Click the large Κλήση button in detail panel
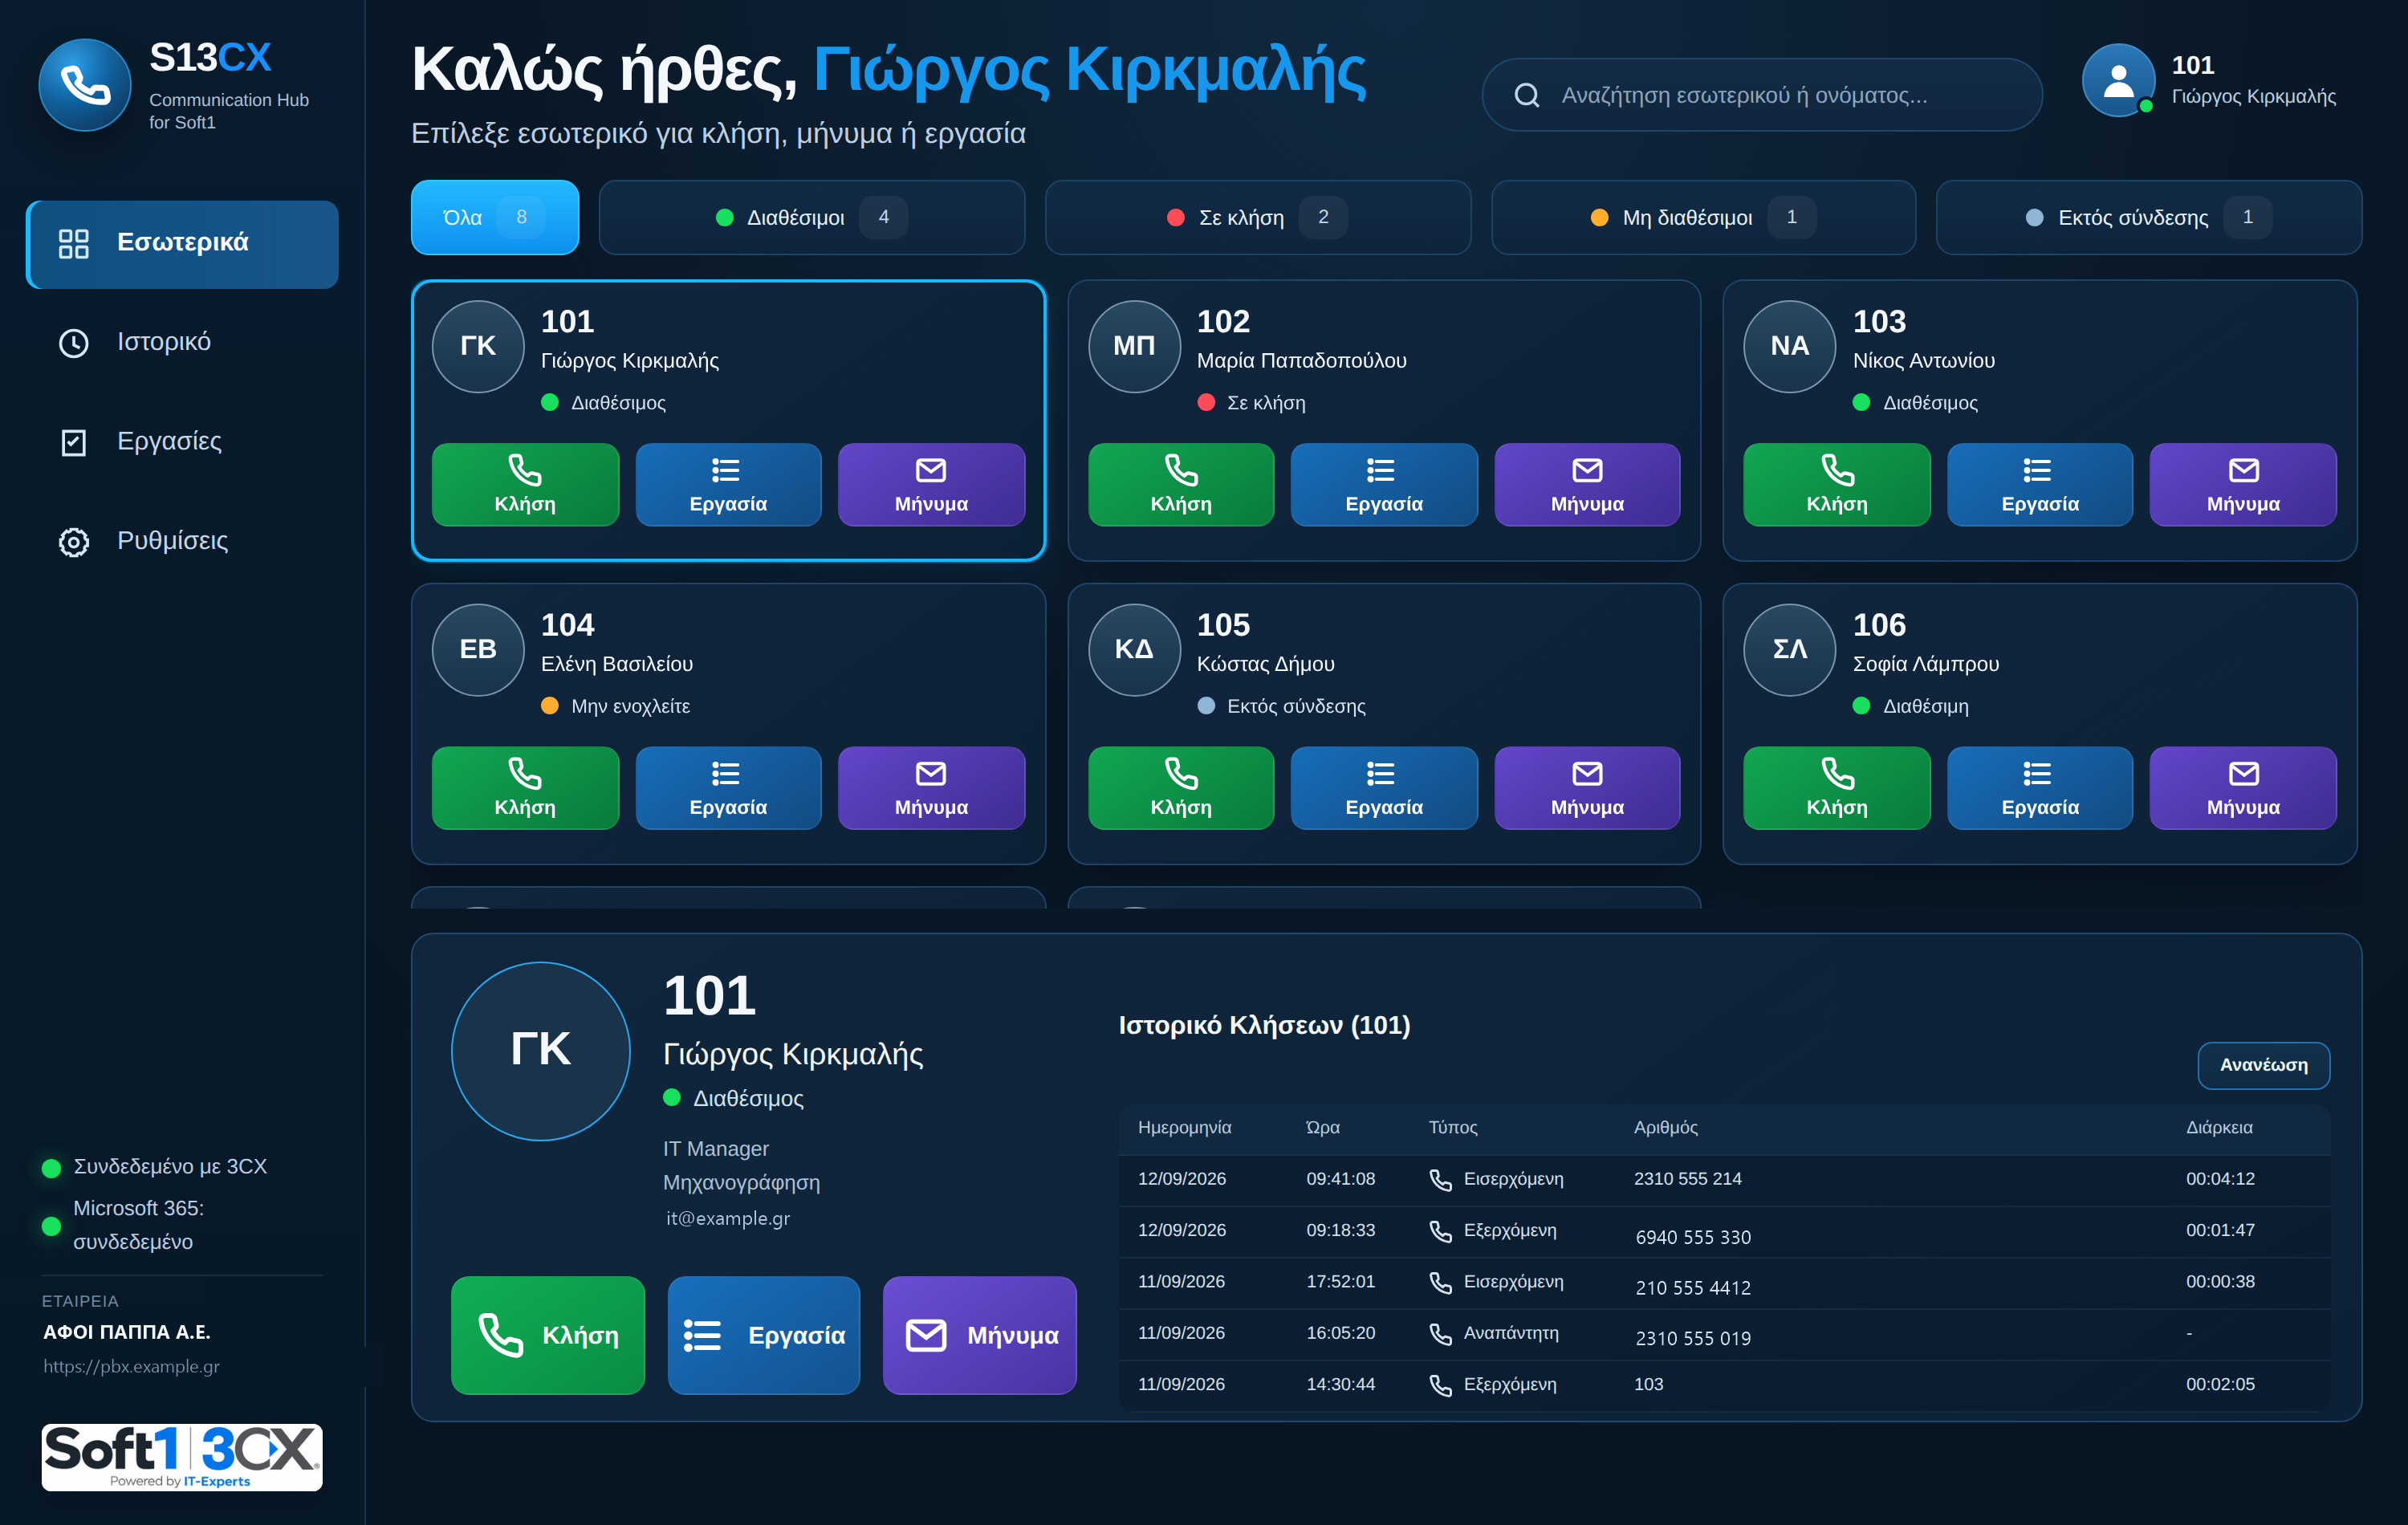The width and height of the screenshot is (2408, 1525). pos(548,1335)
